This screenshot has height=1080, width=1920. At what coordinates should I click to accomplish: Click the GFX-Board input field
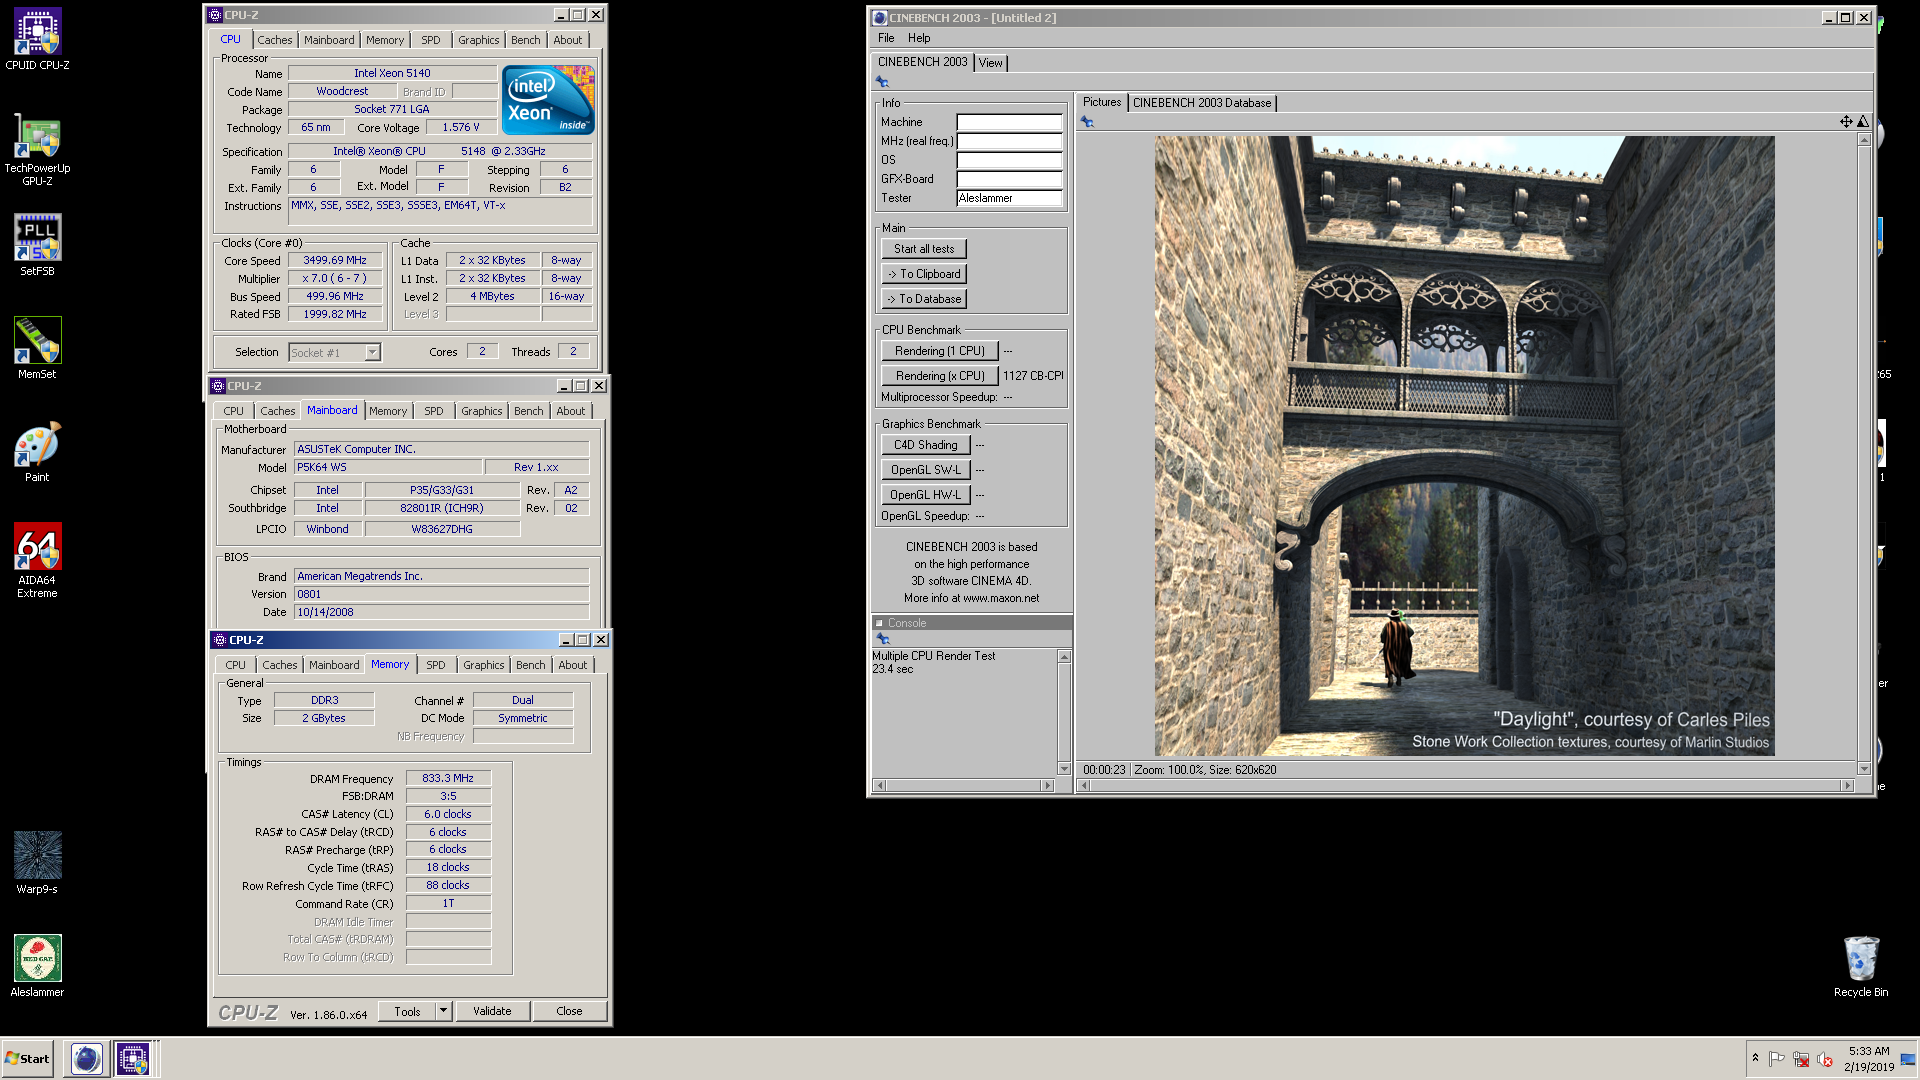(1009, 179)
